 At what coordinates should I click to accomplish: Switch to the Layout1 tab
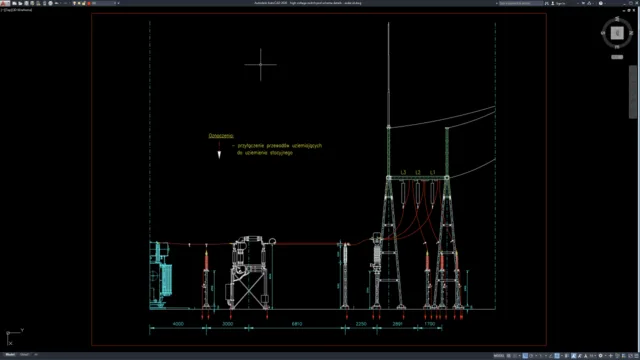pos(24,355)
